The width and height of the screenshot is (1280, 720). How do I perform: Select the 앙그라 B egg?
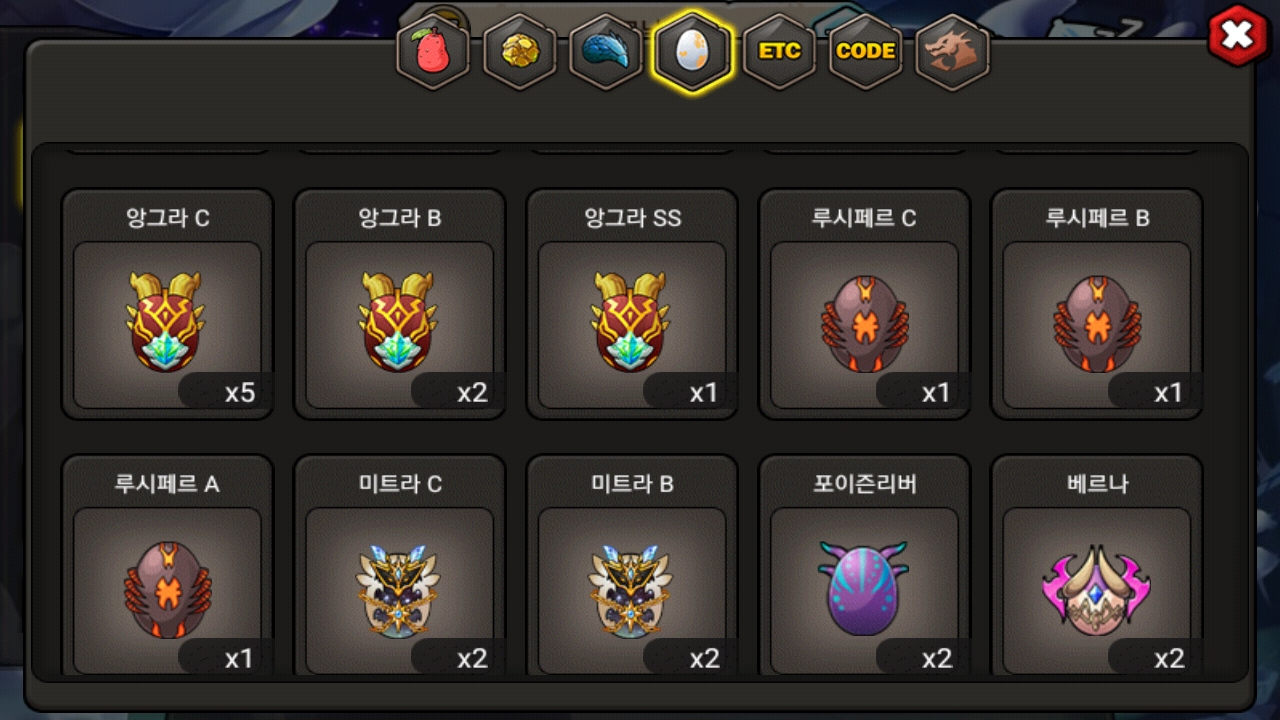tap(399, 304)
